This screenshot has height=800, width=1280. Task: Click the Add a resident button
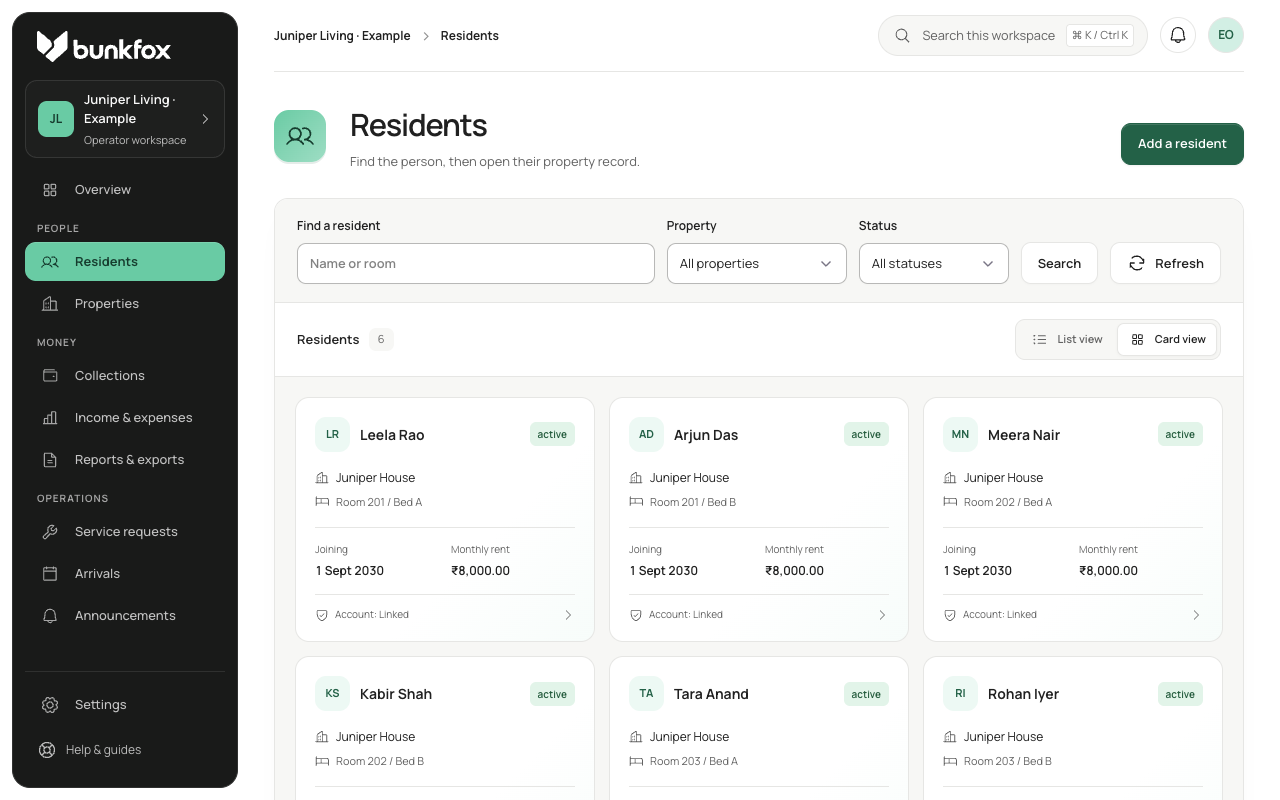[x=1182, y=144]
